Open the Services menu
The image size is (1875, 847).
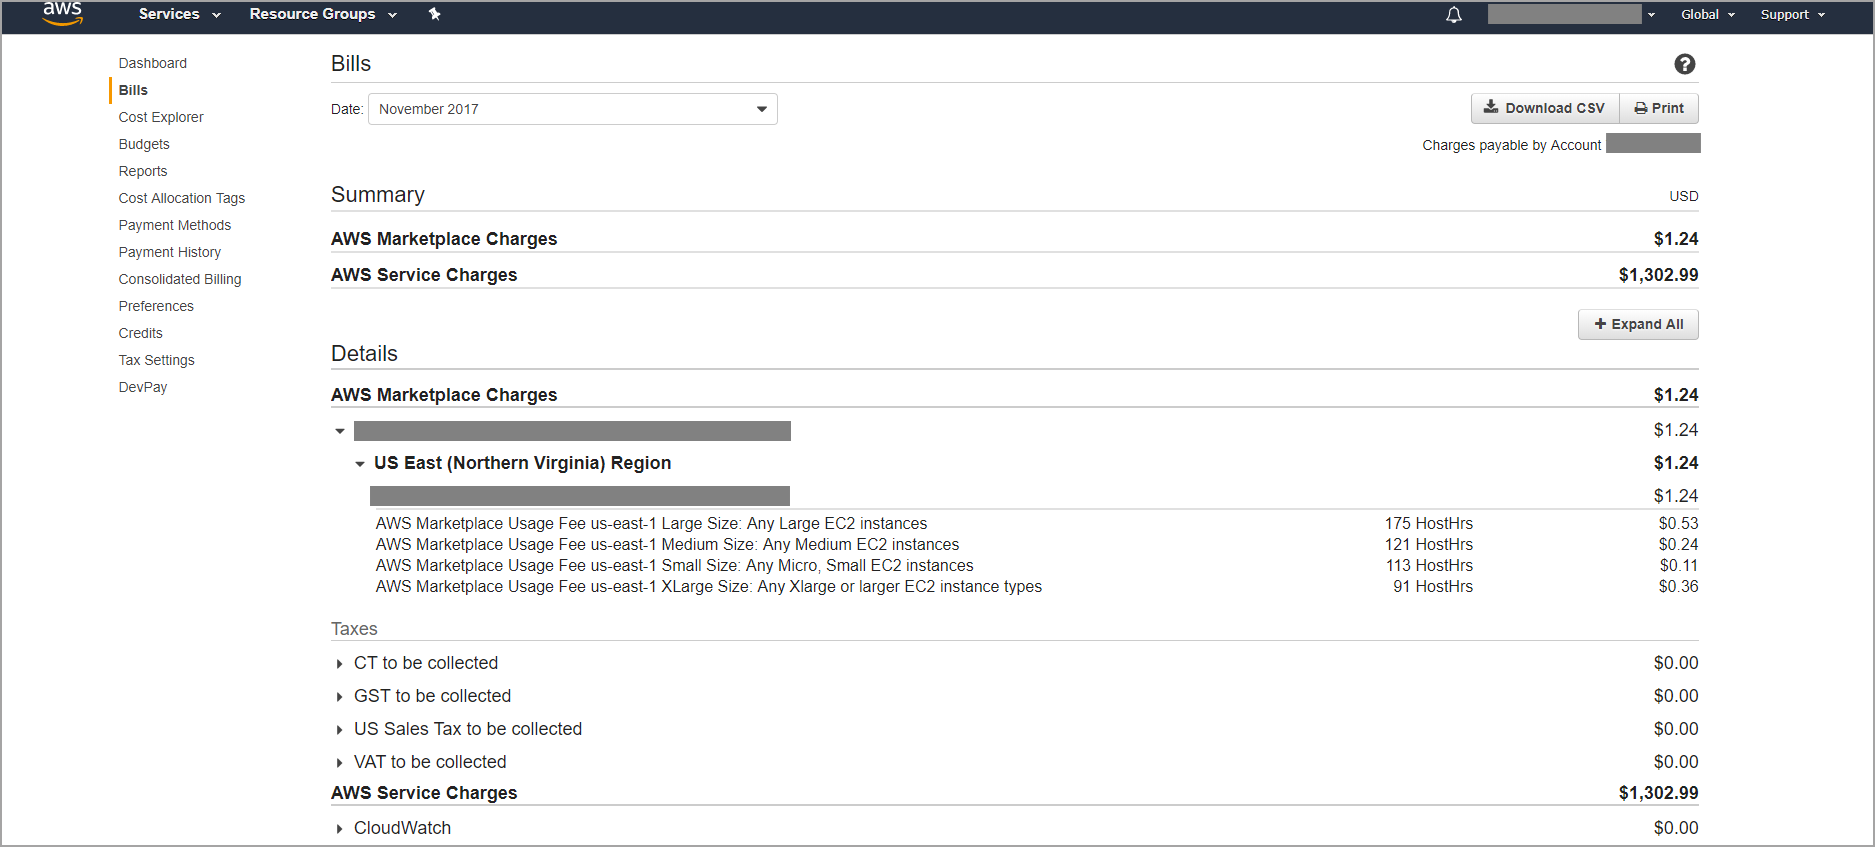point(179,14)
